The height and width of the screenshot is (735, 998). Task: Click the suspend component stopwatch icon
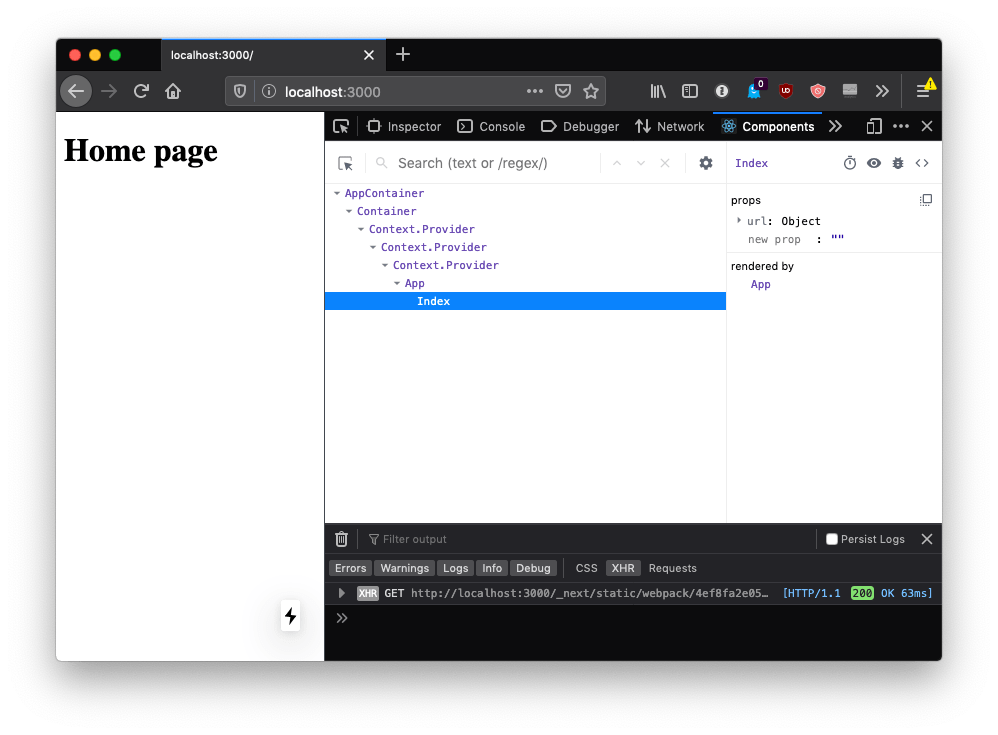point(850,163)
